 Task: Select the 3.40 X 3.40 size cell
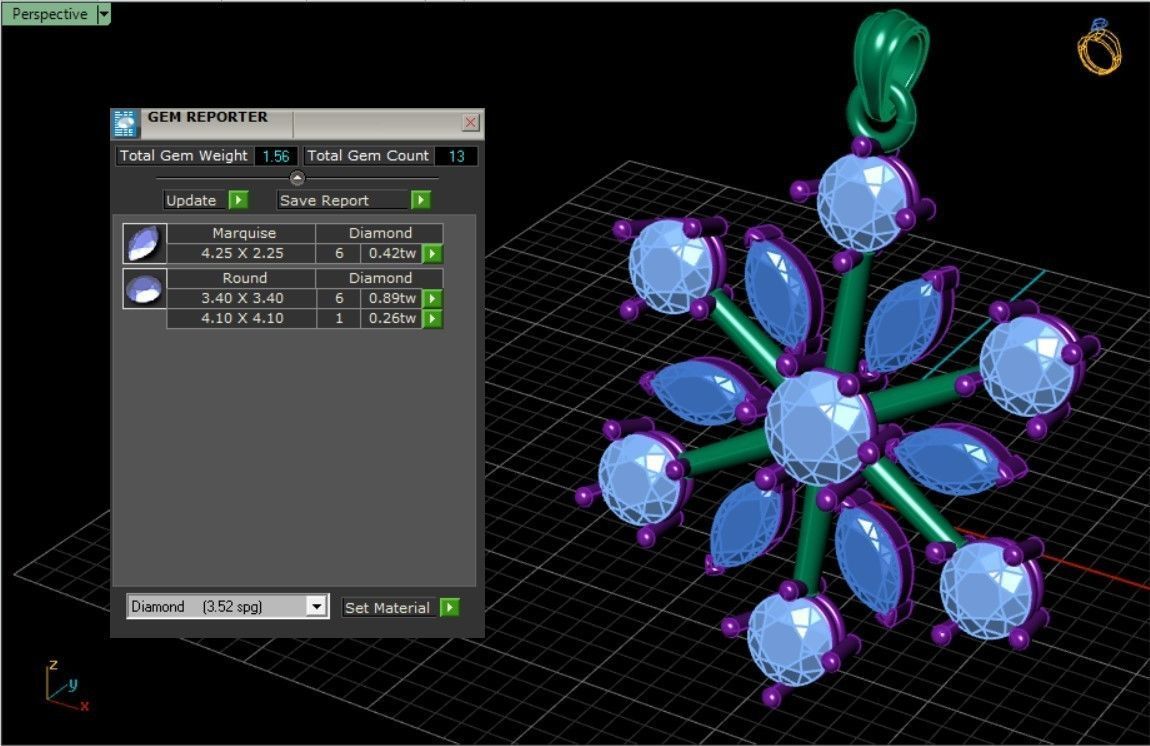click(242, 299)
